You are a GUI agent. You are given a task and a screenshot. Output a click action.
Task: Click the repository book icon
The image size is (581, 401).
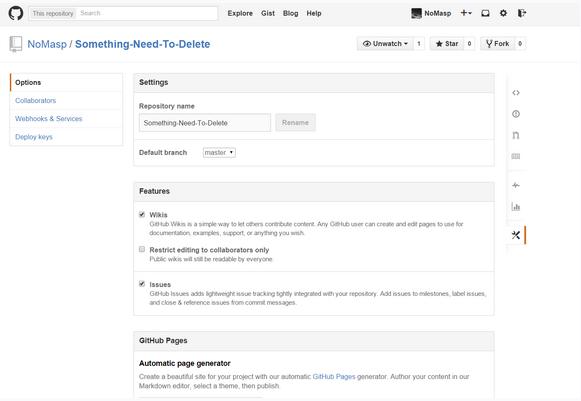[16, 44]
